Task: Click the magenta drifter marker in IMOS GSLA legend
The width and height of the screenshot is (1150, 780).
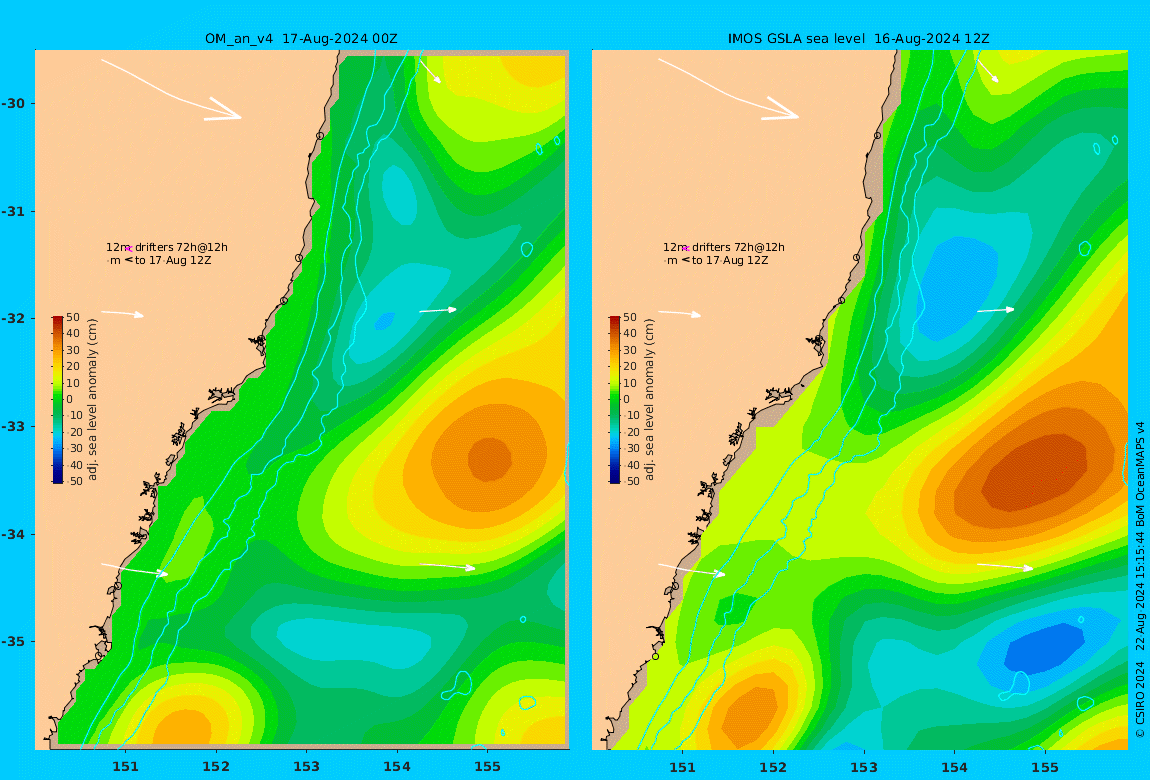Action: coord(686,249)
